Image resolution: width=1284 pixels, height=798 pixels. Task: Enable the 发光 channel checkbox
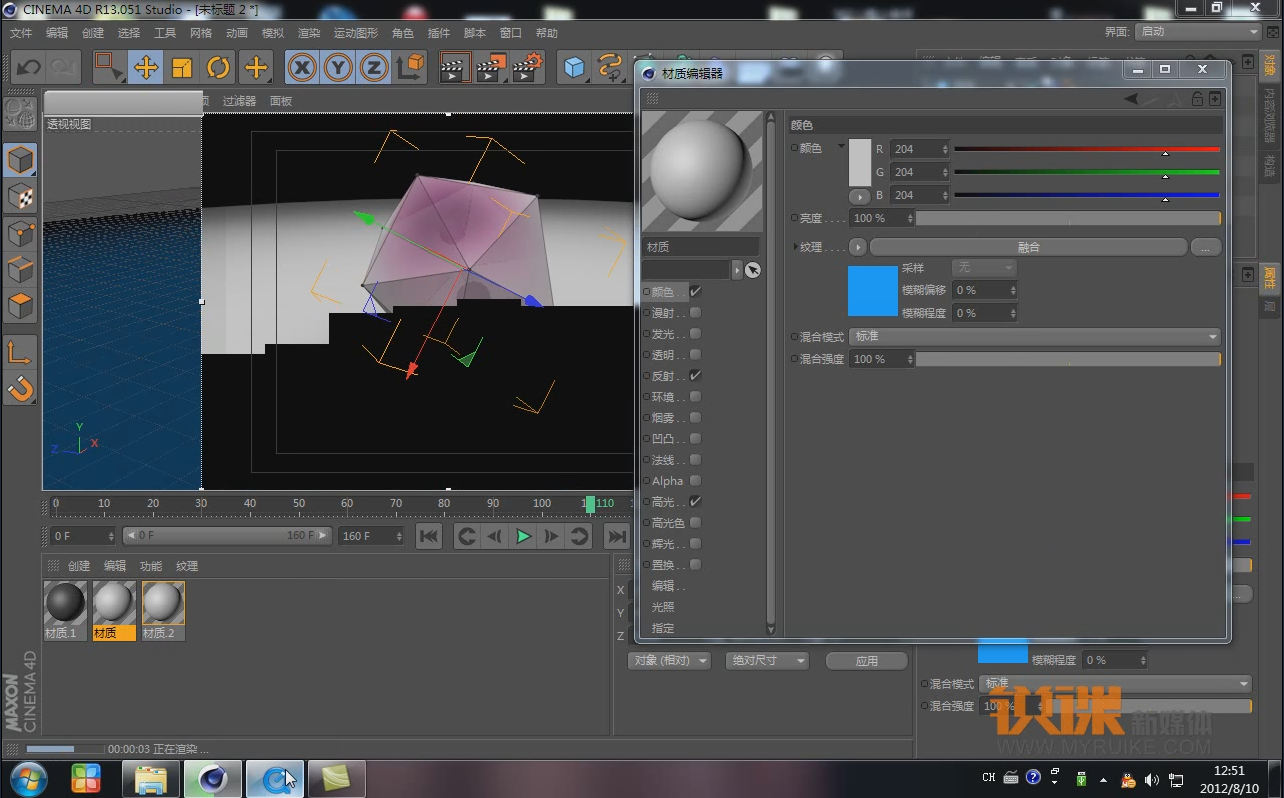(x=695, y=334)
